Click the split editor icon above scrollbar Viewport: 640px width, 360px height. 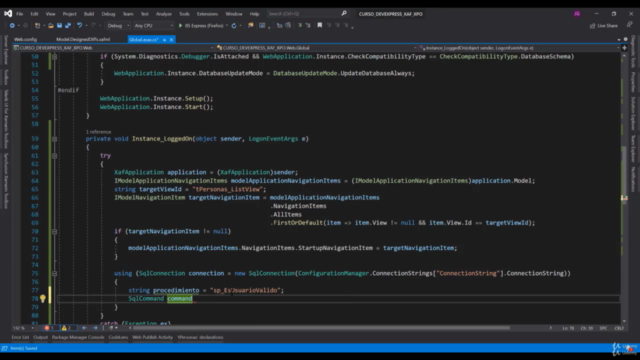tap(624, 48)
